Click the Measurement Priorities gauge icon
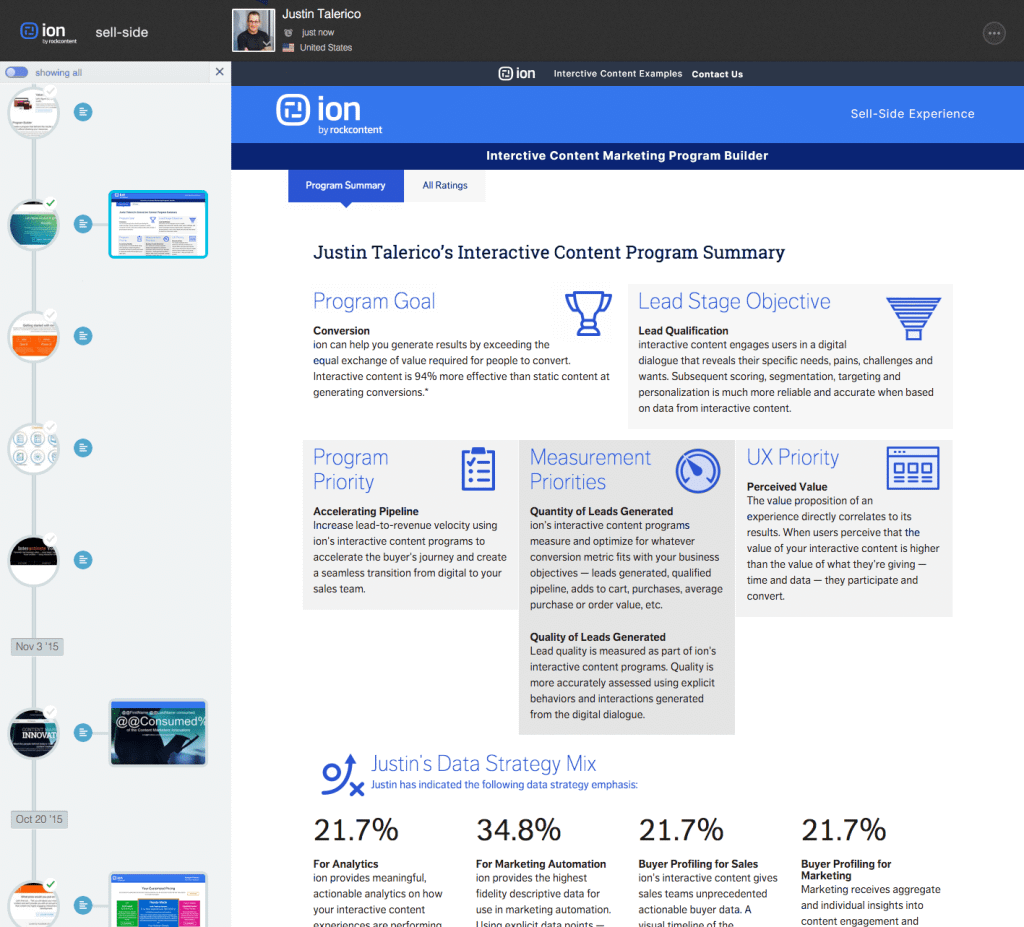The height and width of the screenshot is (927, 1024). point(697,470)
